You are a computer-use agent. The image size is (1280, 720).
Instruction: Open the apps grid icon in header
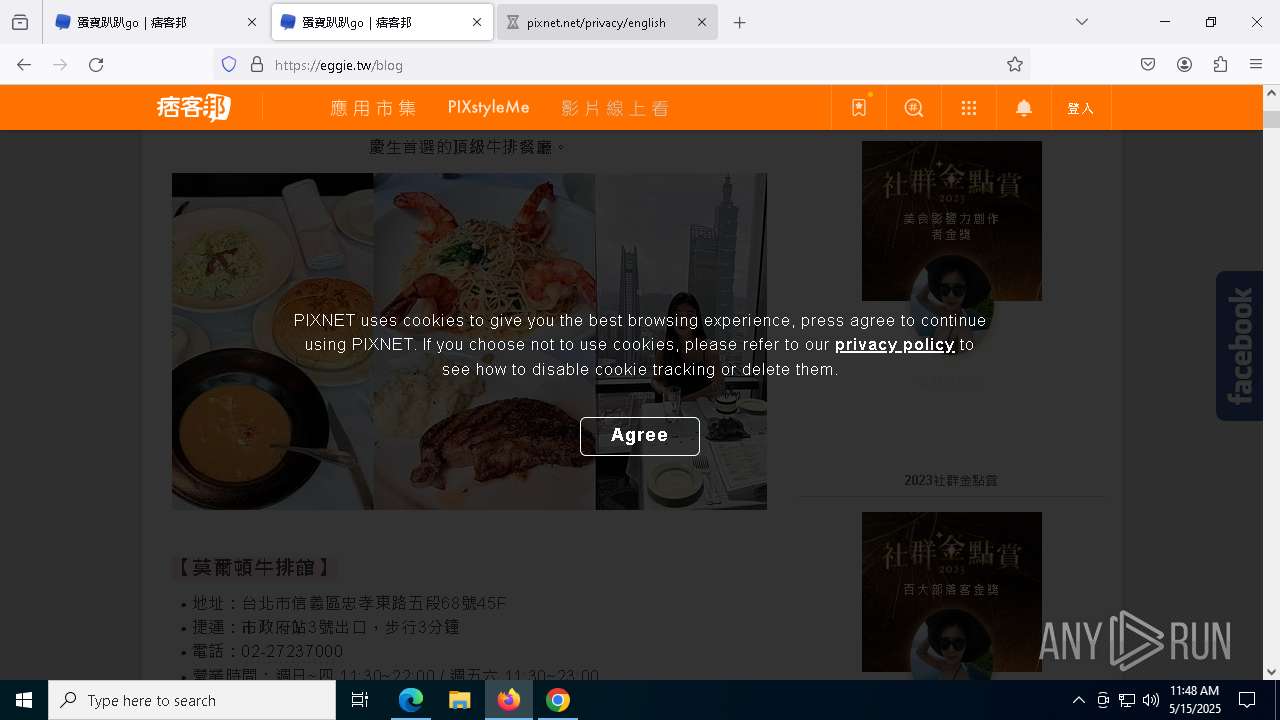tap(969, 108)
